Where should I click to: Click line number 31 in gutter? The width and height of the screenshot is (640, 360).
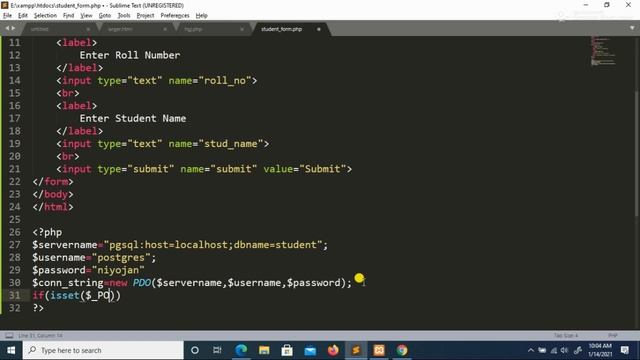(15, 296)
